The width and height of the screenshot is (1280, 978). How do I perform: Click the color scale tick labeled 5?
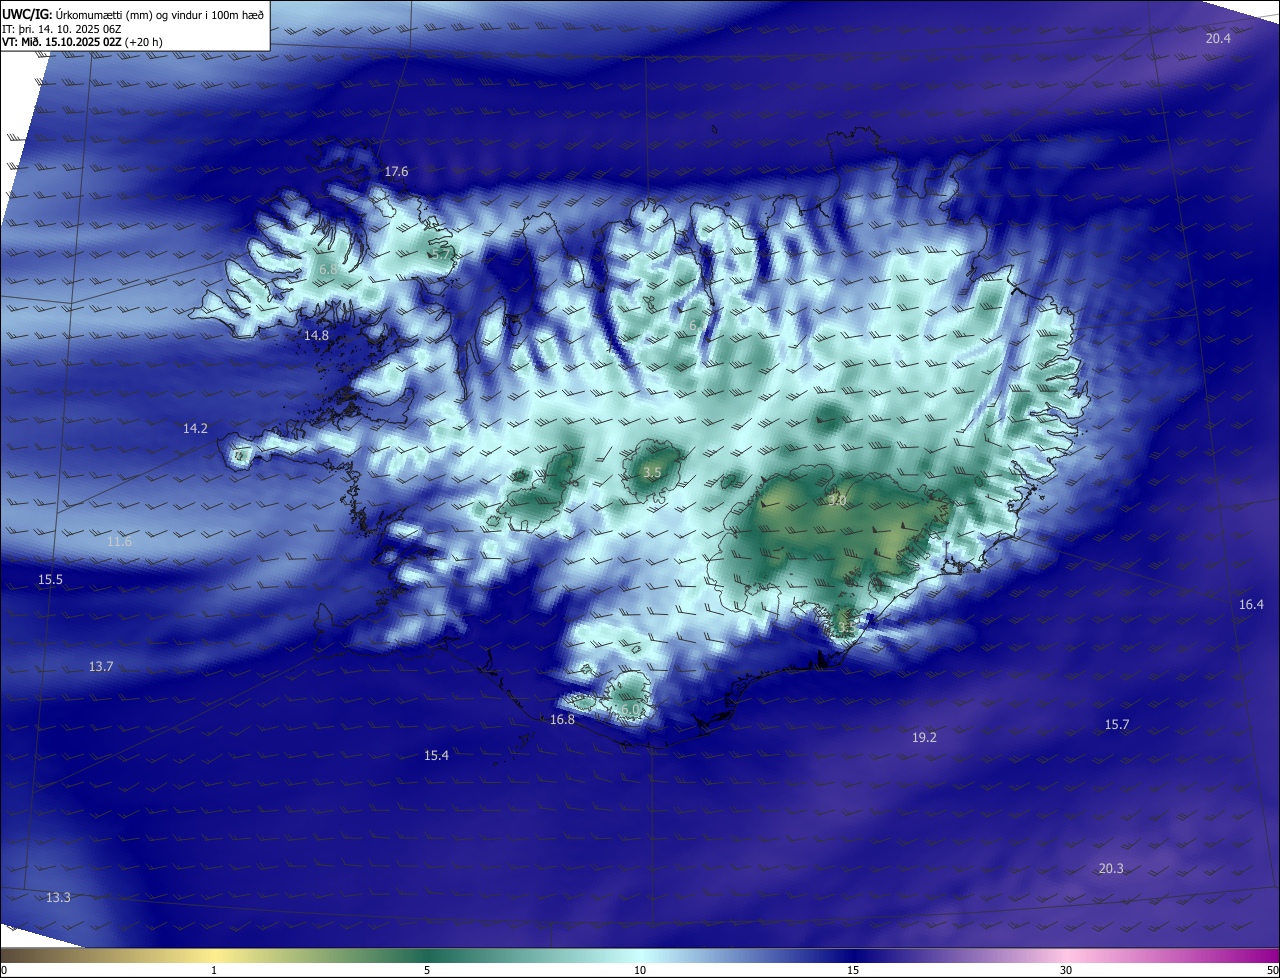427,970
